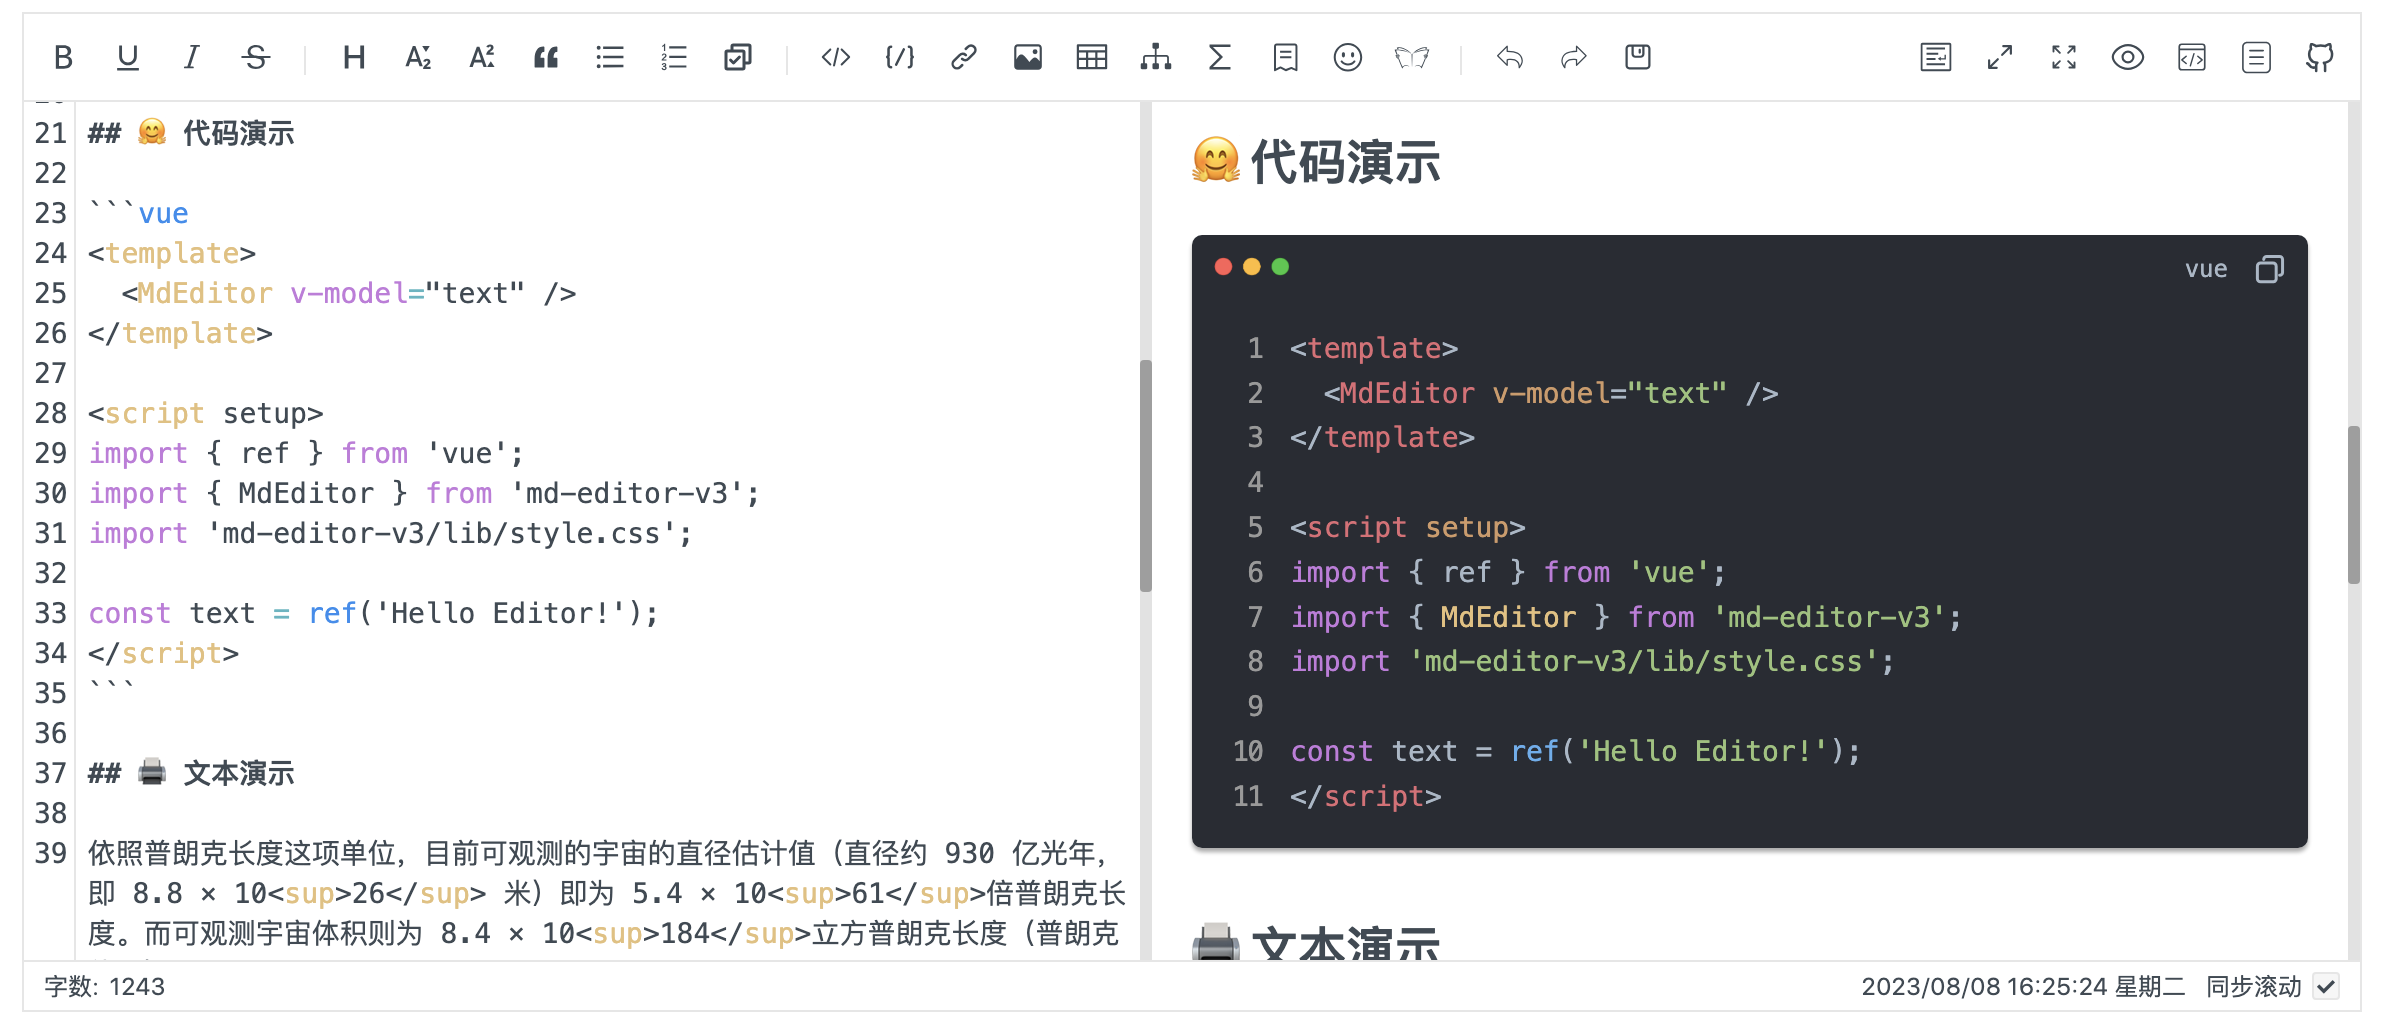Click the 字数: 1243 status text

105,987
